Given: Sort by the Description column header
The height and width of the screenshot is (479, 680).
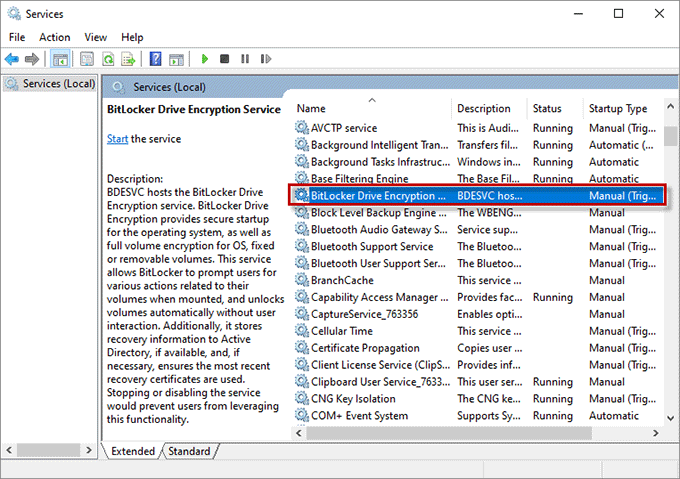Looking at the screenshot, I should [489, 108].
